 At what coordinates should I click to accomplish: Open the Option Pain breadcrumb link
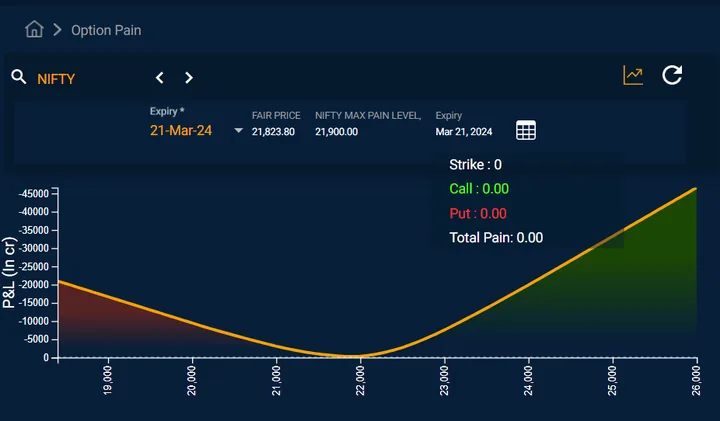(106, 30)
